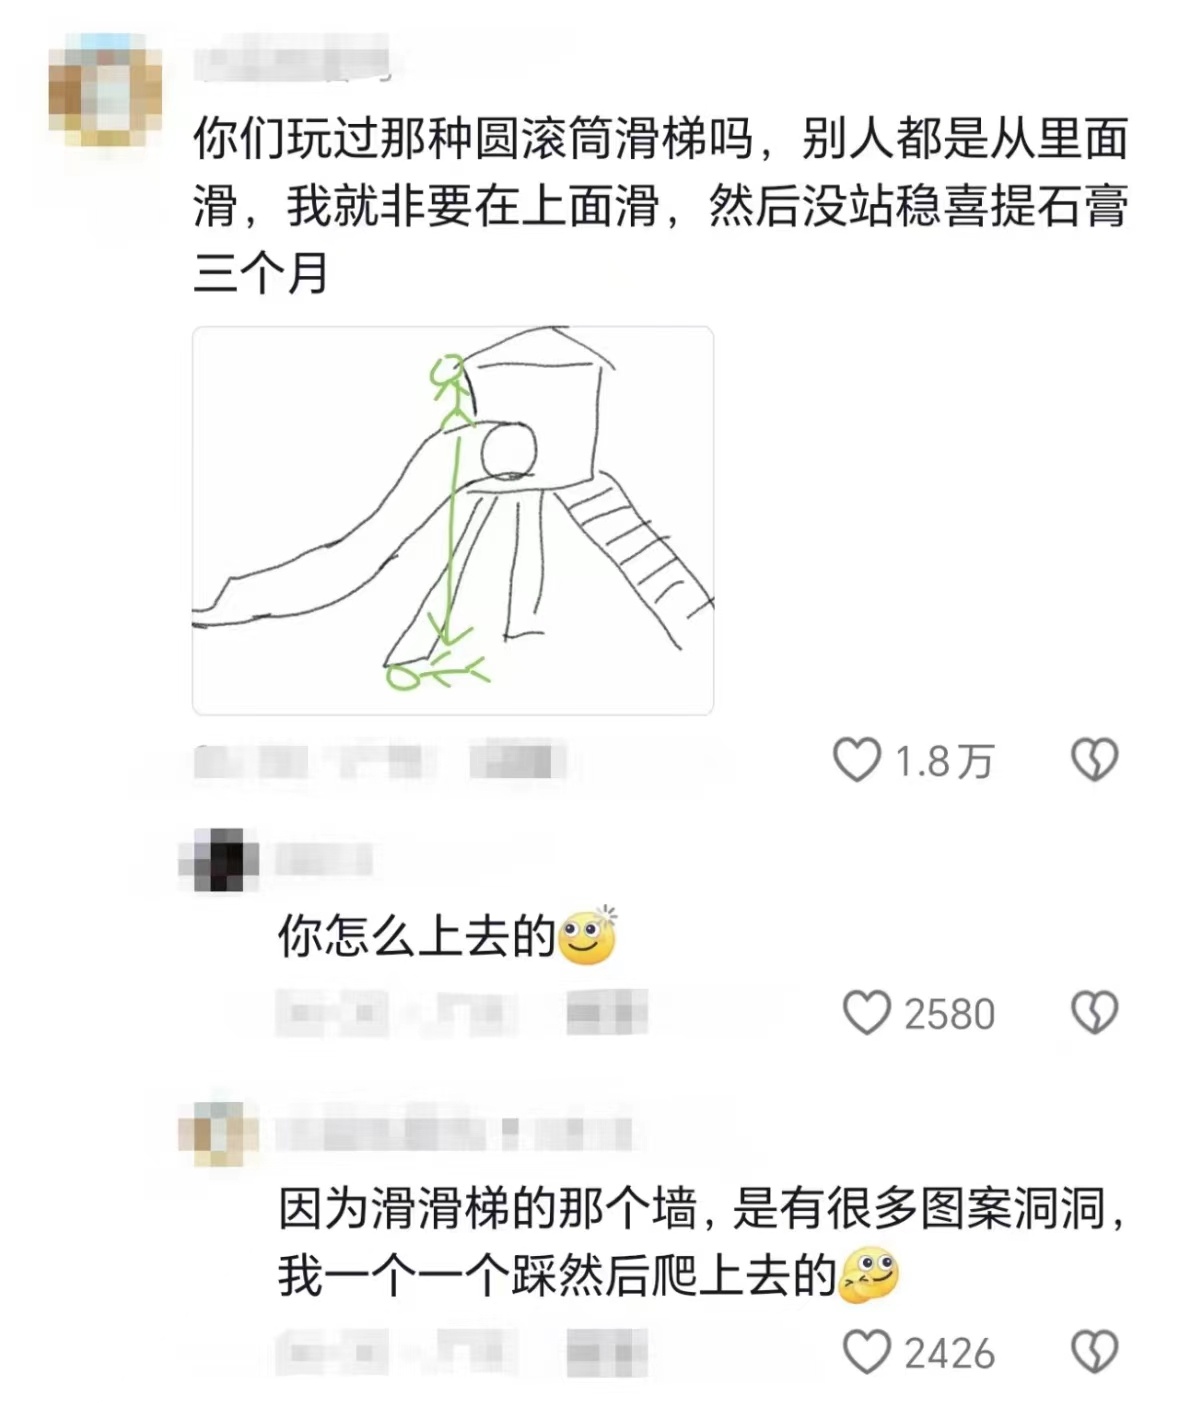Select the comment text about 圆滚筒滑梯
The height and width of the screenshot is (1403, 1179).
(661, 206)
